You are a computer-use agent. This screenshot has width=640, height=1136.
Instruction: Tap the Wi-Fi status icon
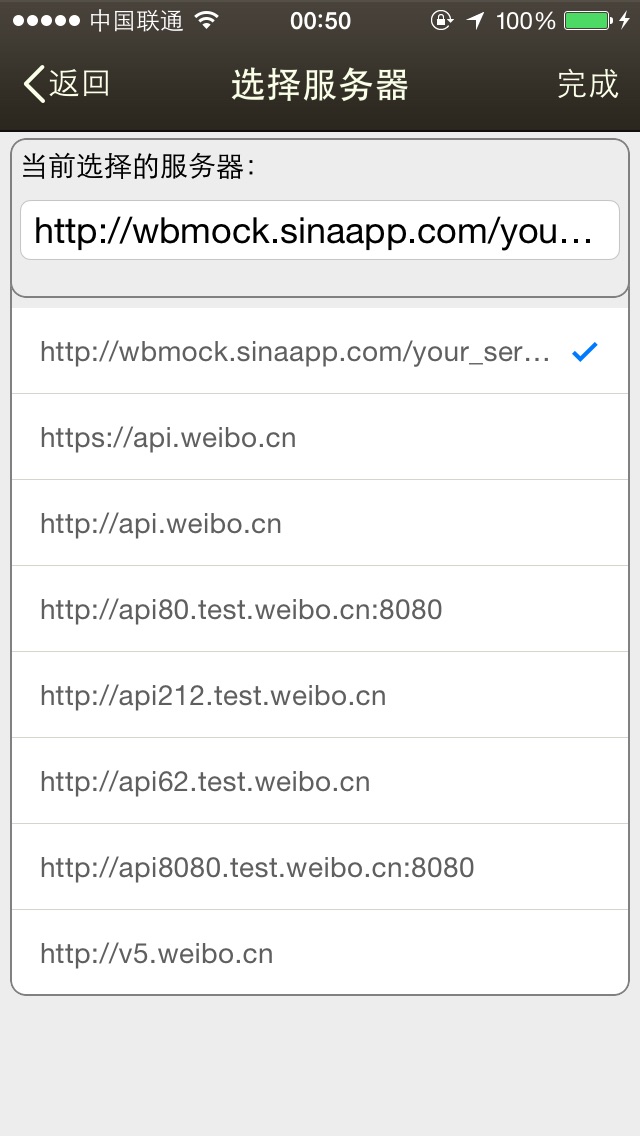point(207,20)
